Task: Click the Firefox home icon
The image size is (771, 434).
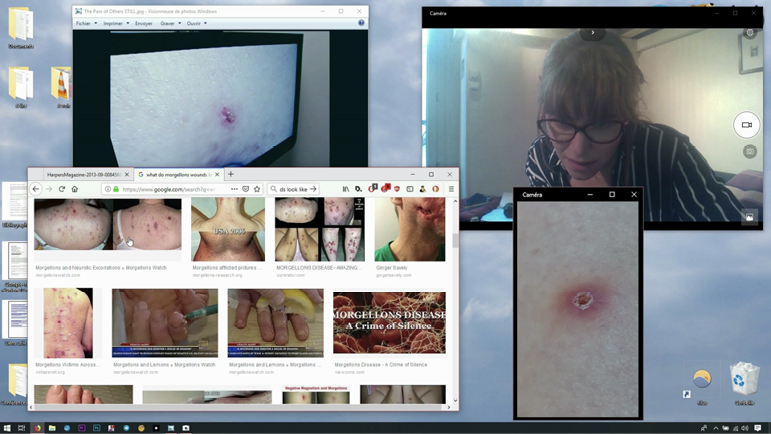Action: 74,189
